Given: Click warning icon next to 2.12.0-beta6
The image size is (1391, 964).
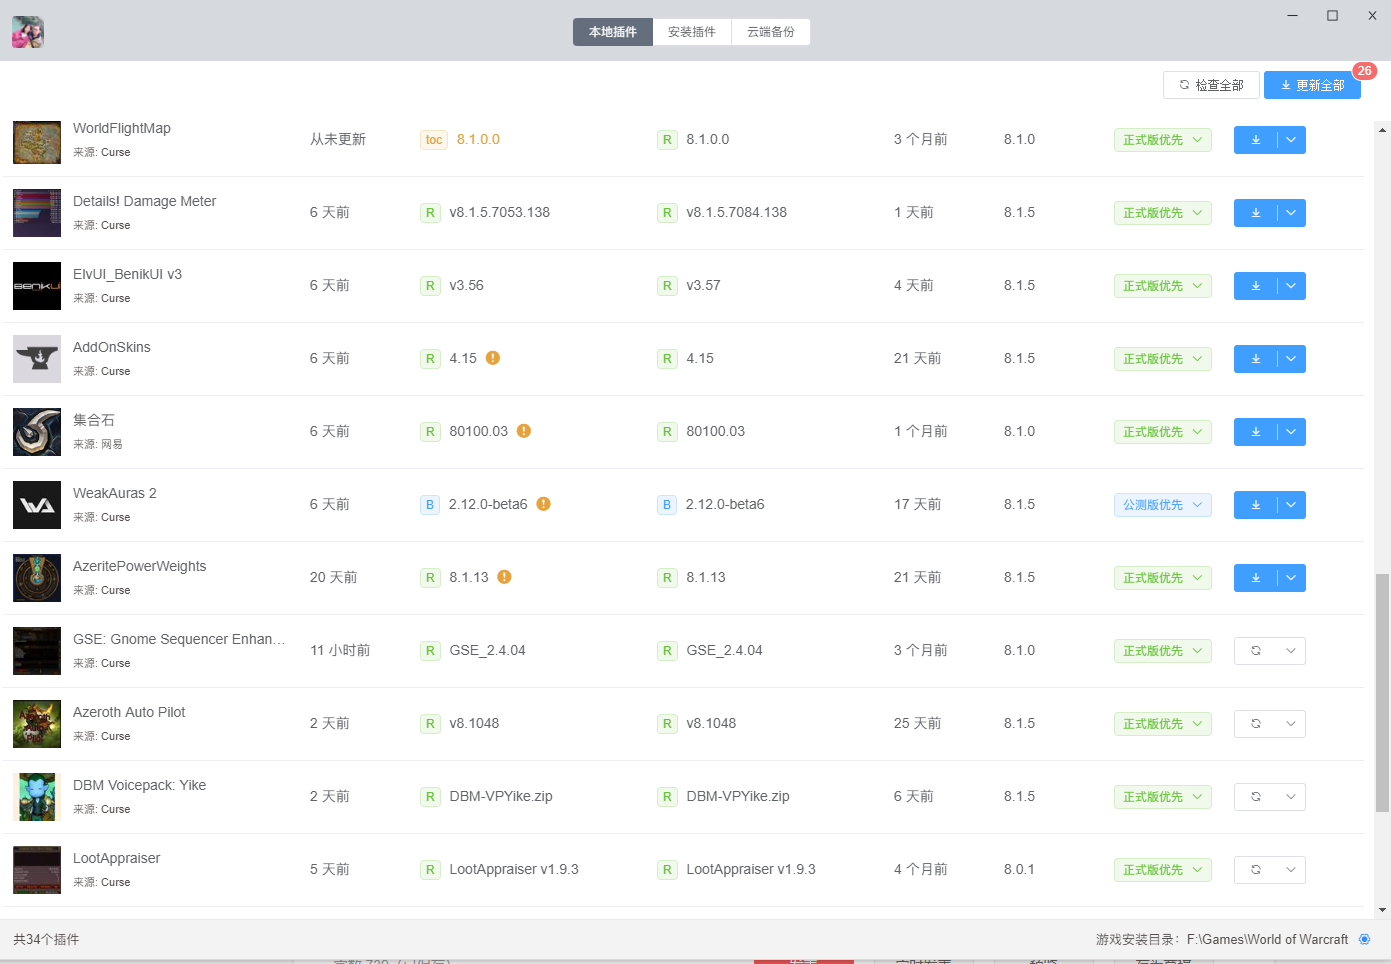Looking at the screenshot, I should (x=544, y=504).
